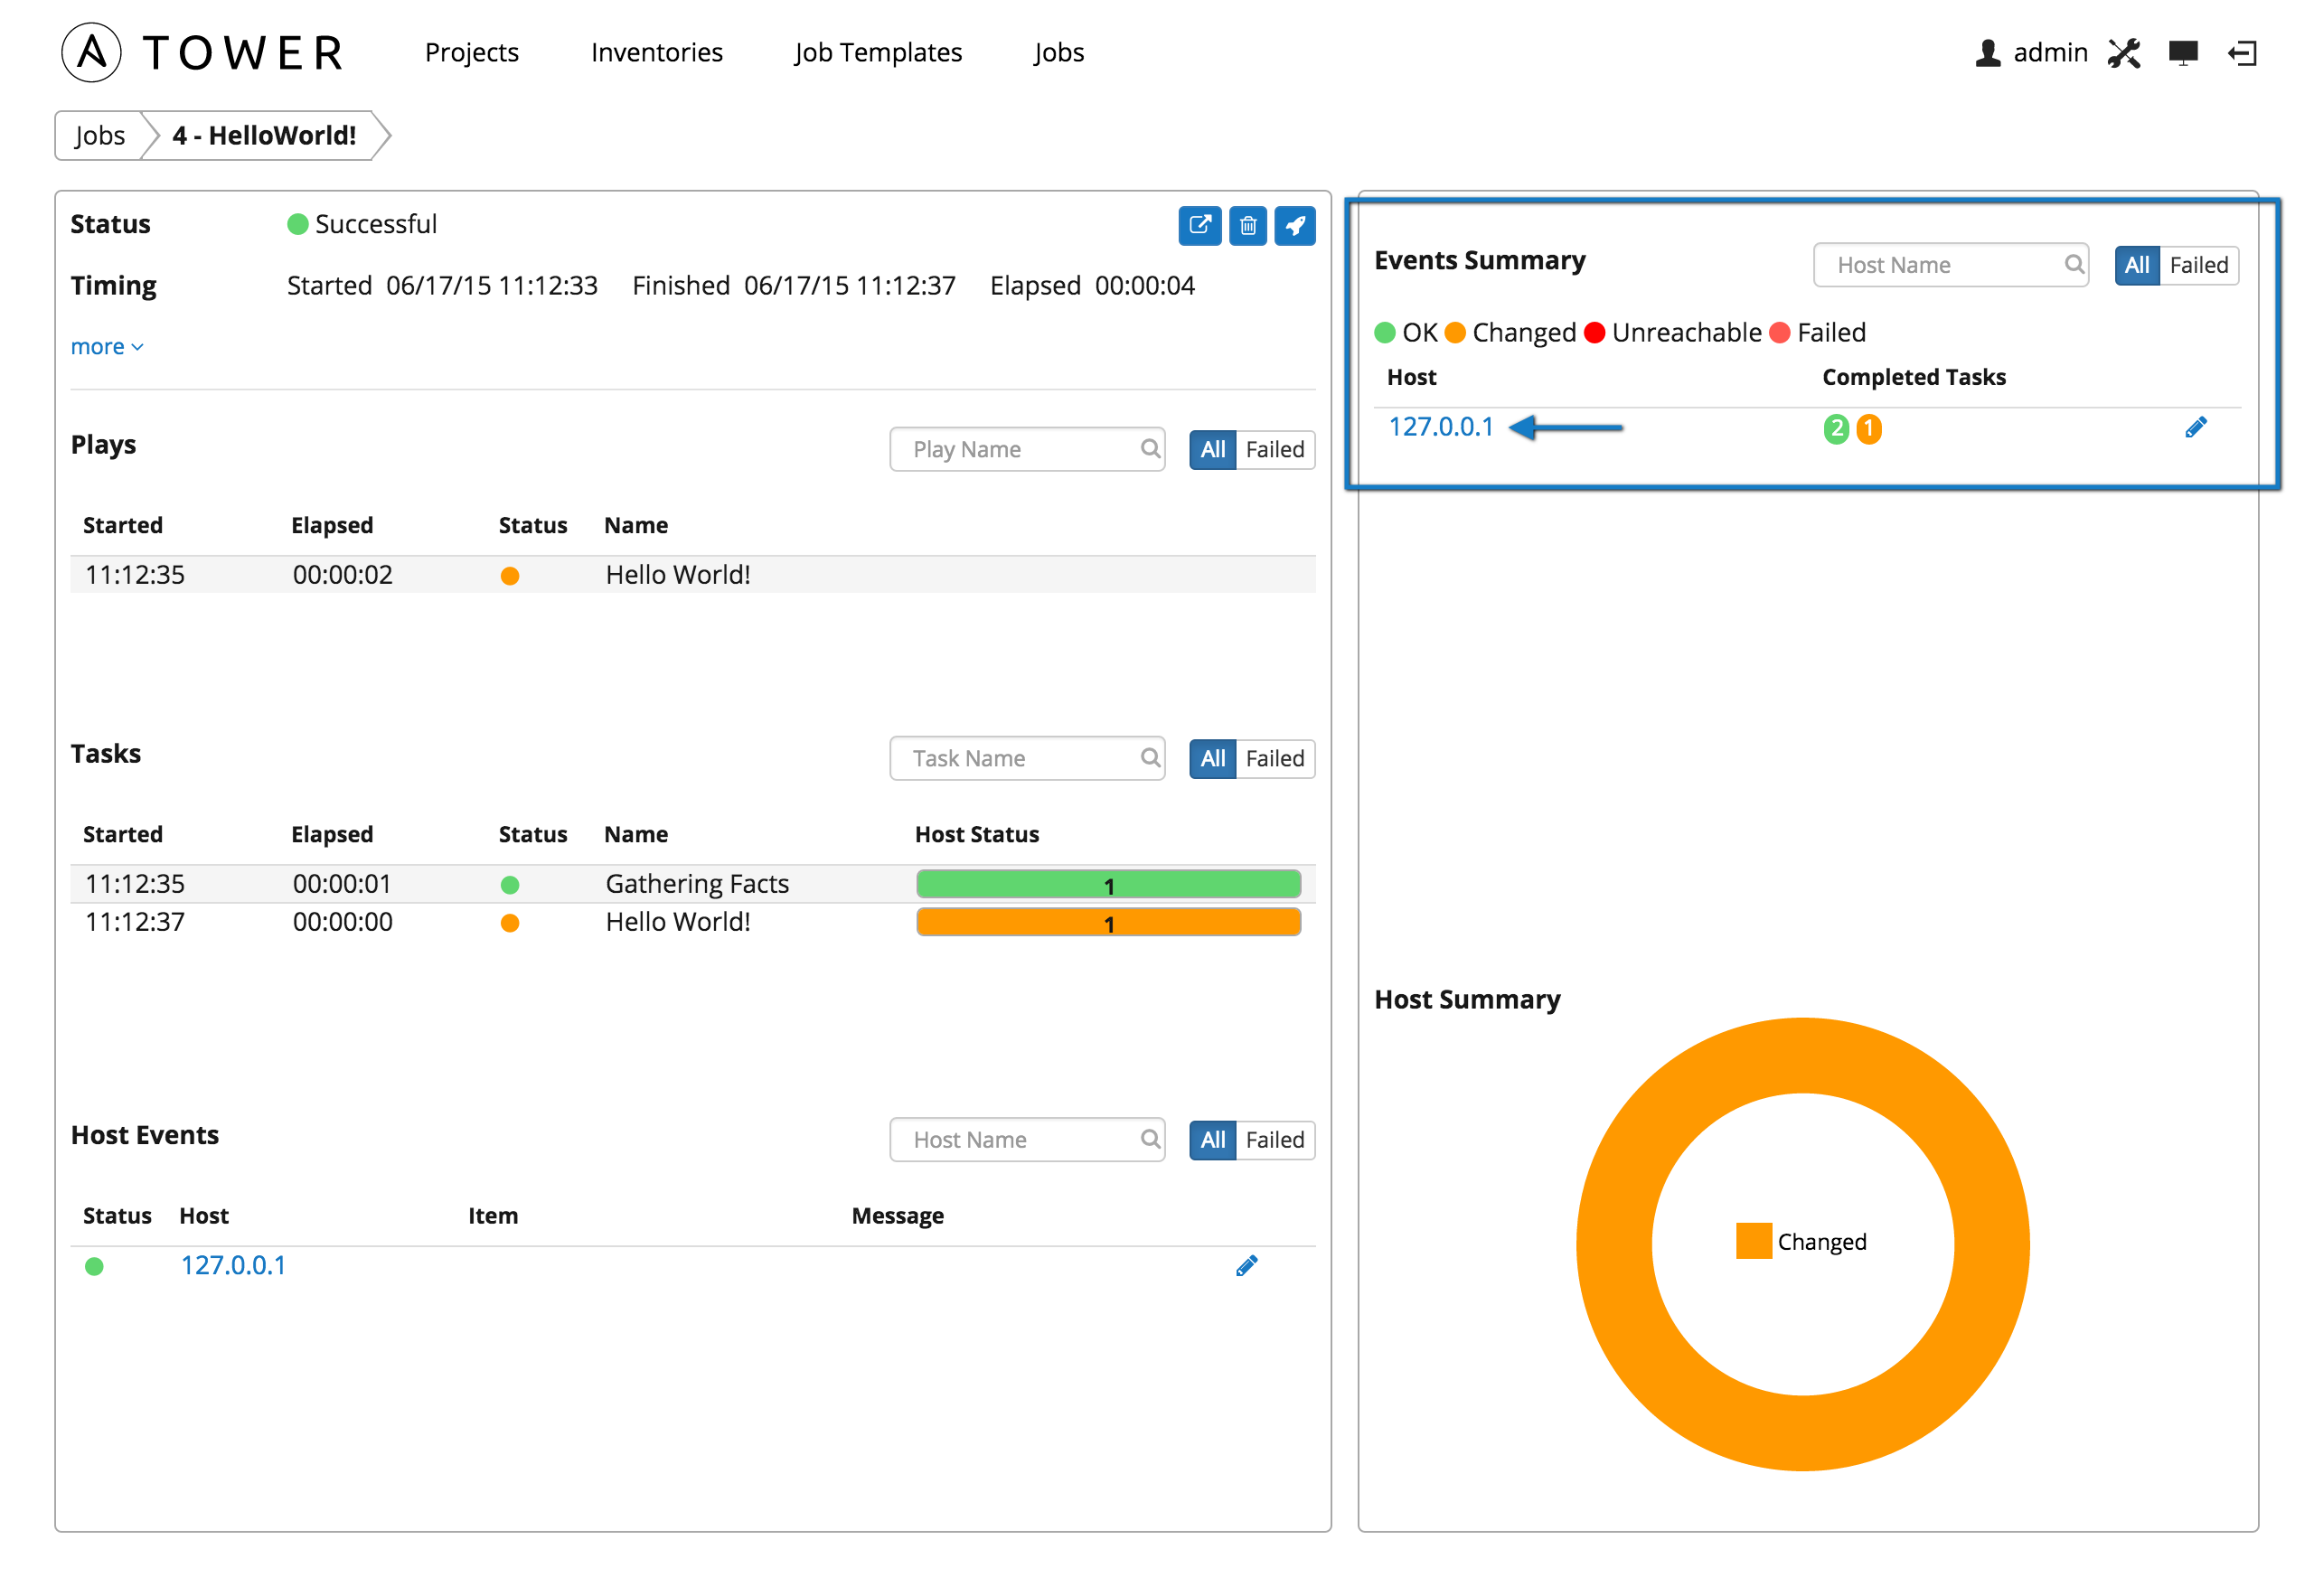
Task: Click the green 2 completed tasks badge
Action: tap(1835, 428)
